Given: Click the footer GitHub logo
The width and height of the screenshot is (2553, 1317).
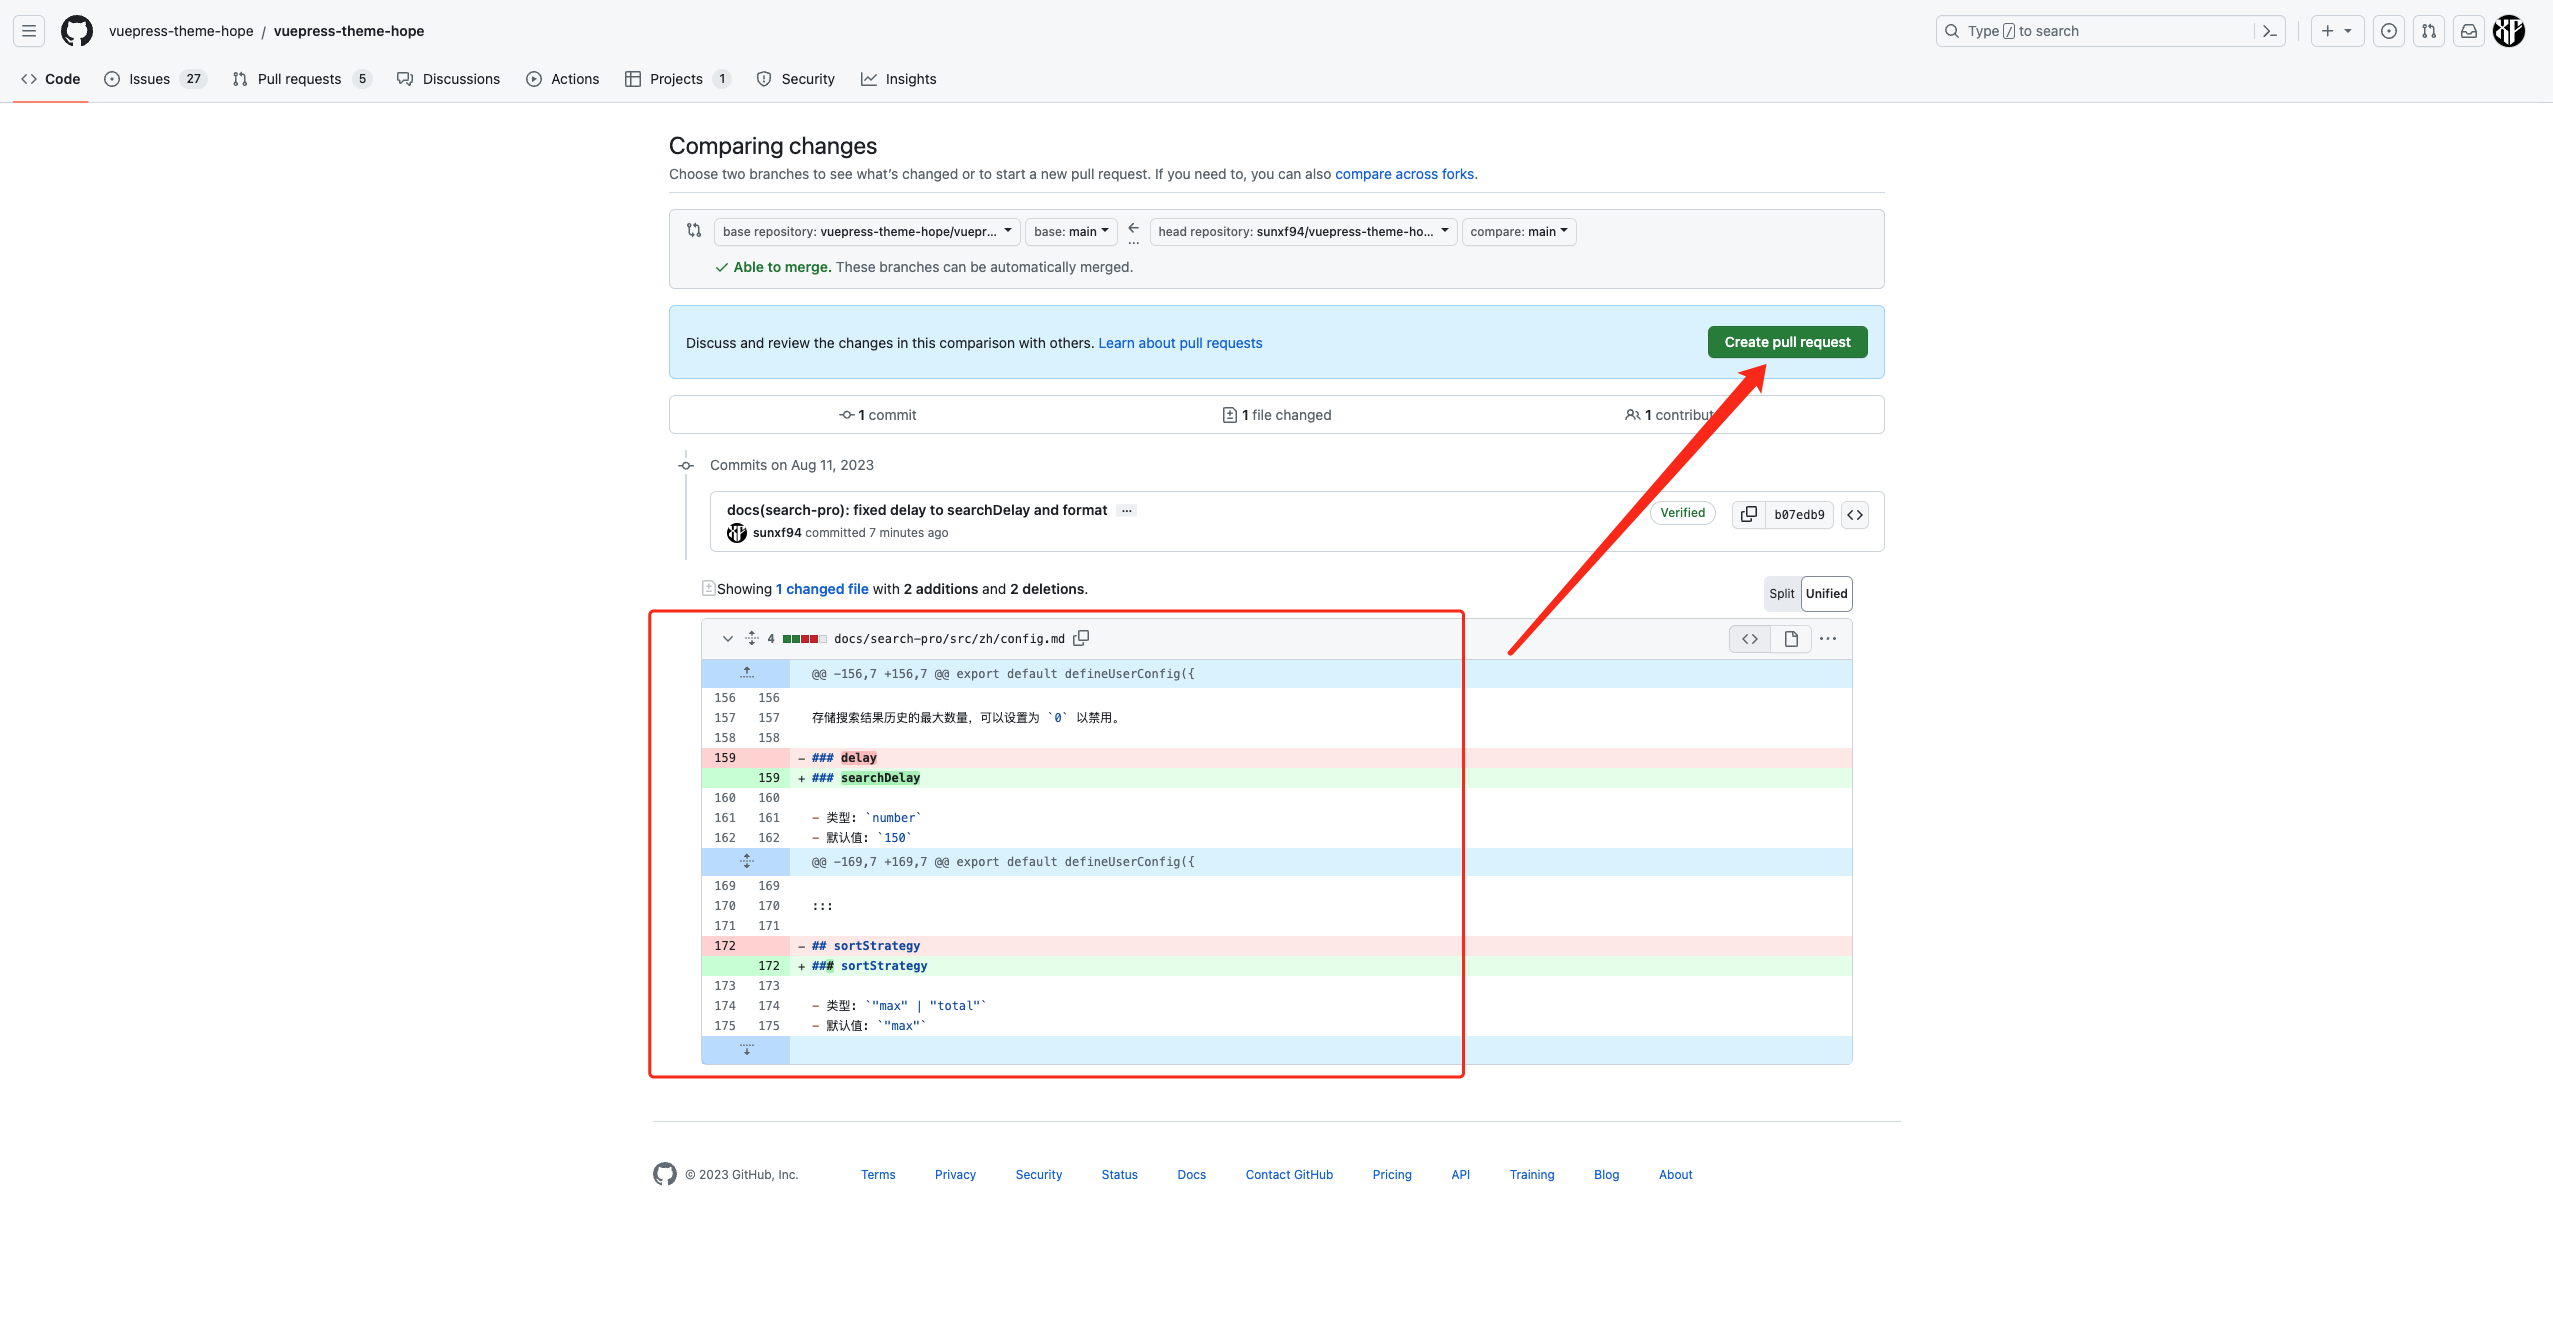Looking at the screenshot, I should coord(665,1174).
